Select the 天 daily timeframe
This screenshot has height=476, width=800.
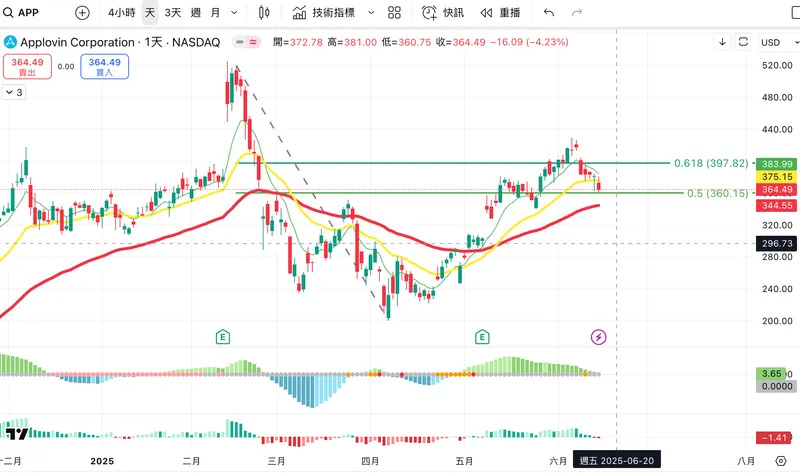pos(149,12)
